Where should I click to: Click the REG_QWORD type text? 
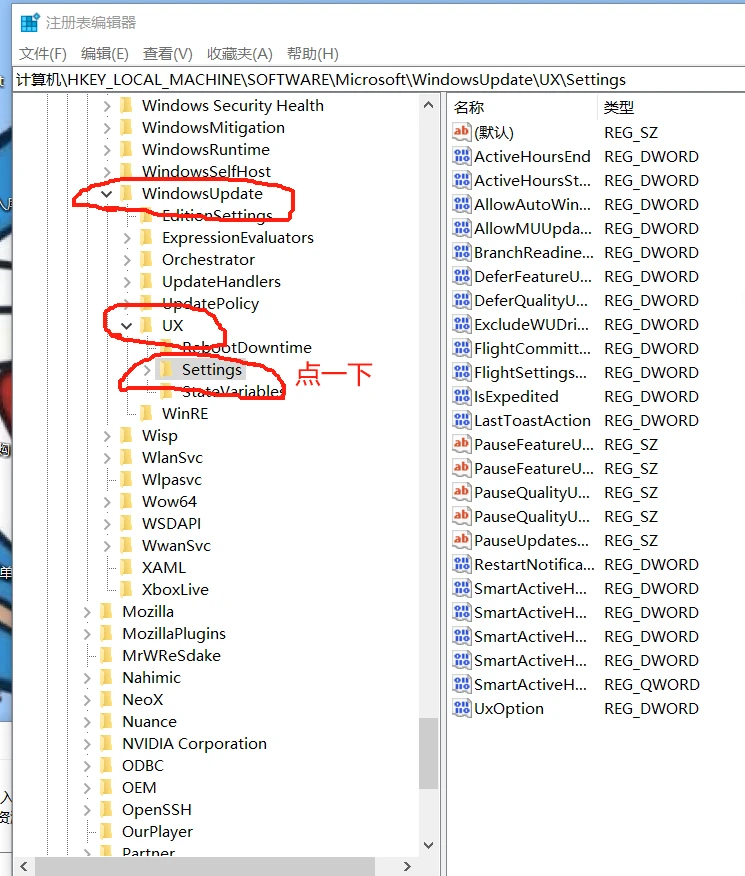pos(652,685)
